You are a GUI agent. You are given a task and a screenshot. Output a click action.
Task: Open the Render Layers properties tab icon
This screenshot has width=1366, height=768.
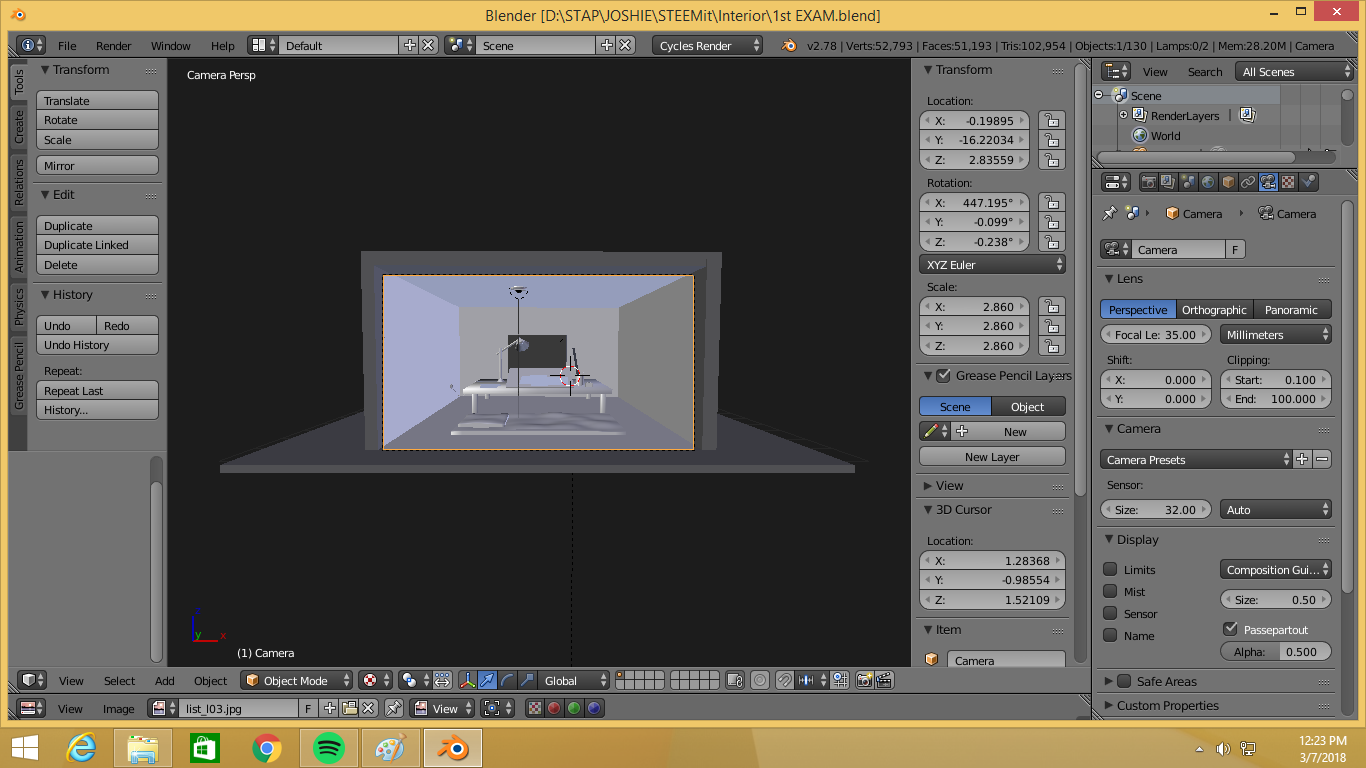click(1167, 182)
